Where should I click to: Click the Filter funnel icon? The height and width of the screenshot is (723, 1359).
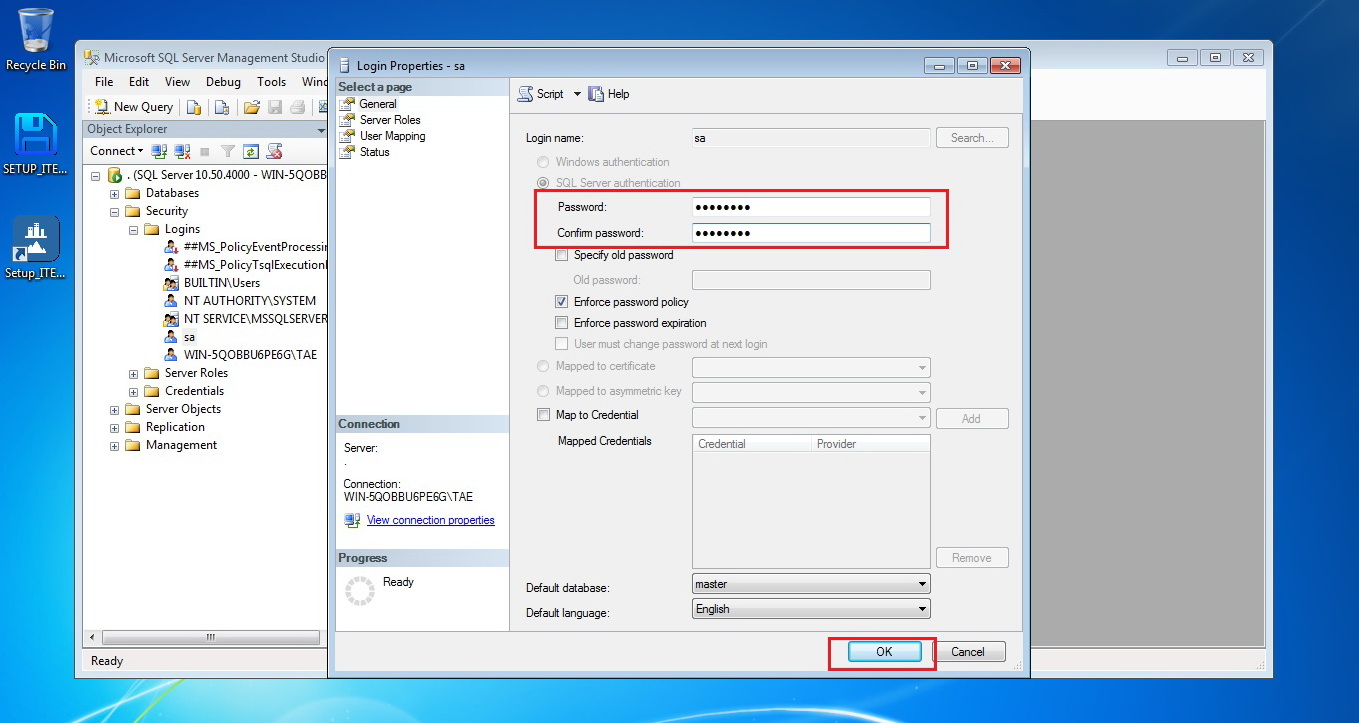pos(228,151)
